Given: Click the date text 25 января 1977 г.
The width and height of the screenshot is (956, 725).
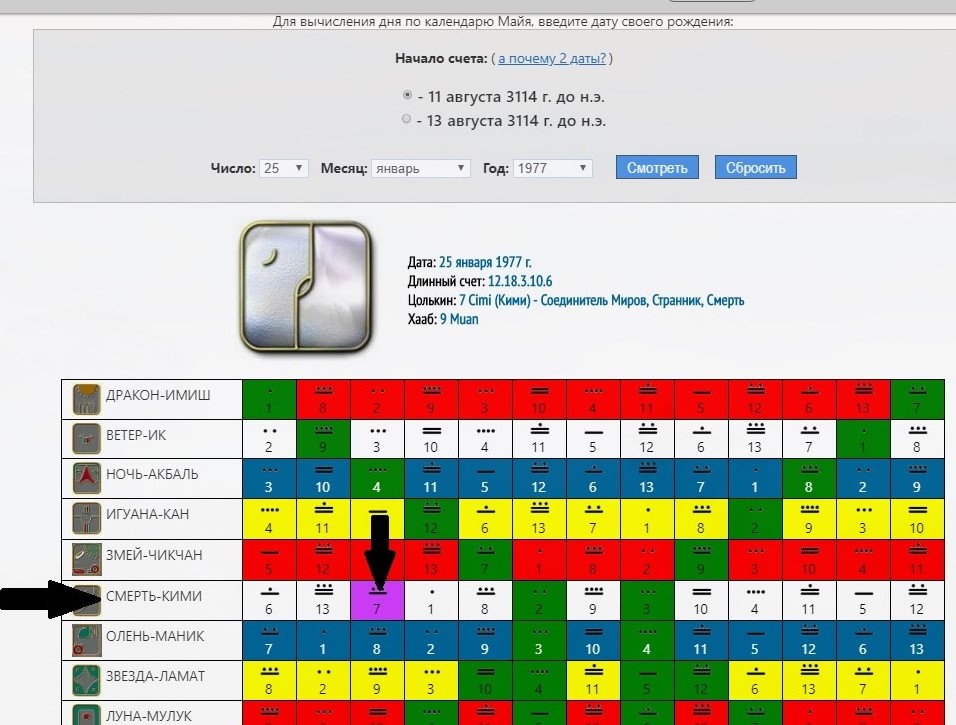Looking at the screenshot, I should coord(485,262).
